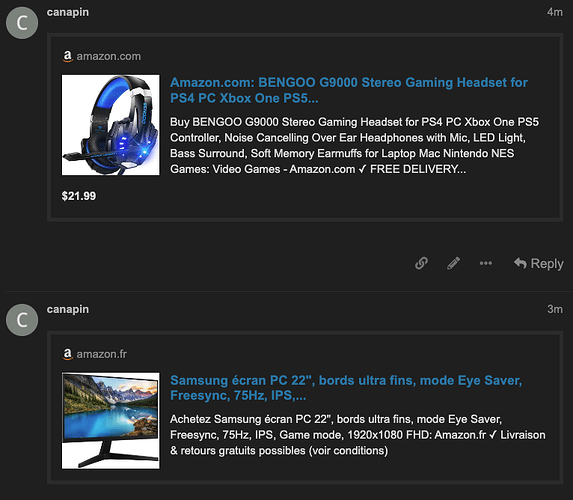Click Amazon logo favicon beside amazon.com
The height and width of the screenshot is (500, 573).
tap(68, 56)
